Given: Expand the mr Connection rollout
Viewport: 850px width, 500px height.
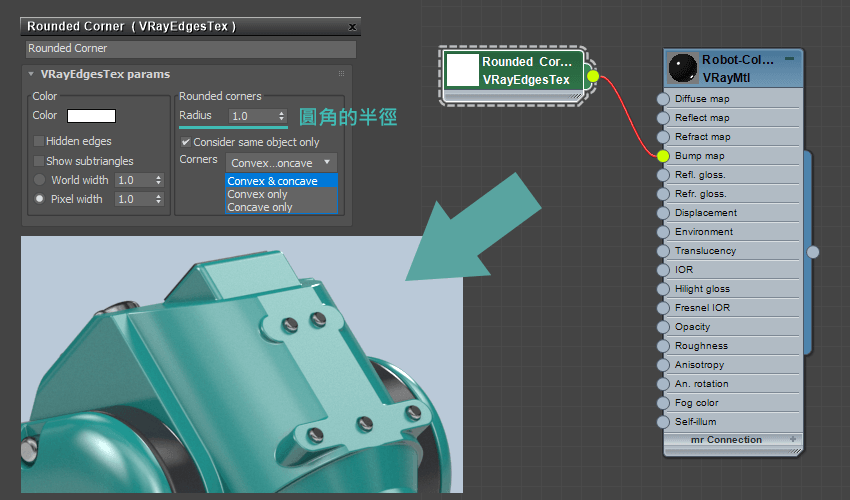Looking at the screenshot, I should [x=793, y=439].
